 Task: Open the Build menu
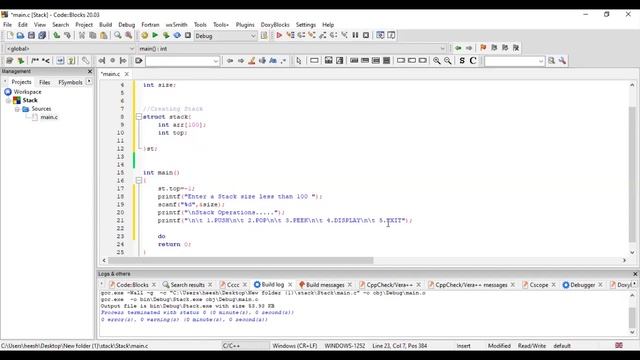coord(105,24)
